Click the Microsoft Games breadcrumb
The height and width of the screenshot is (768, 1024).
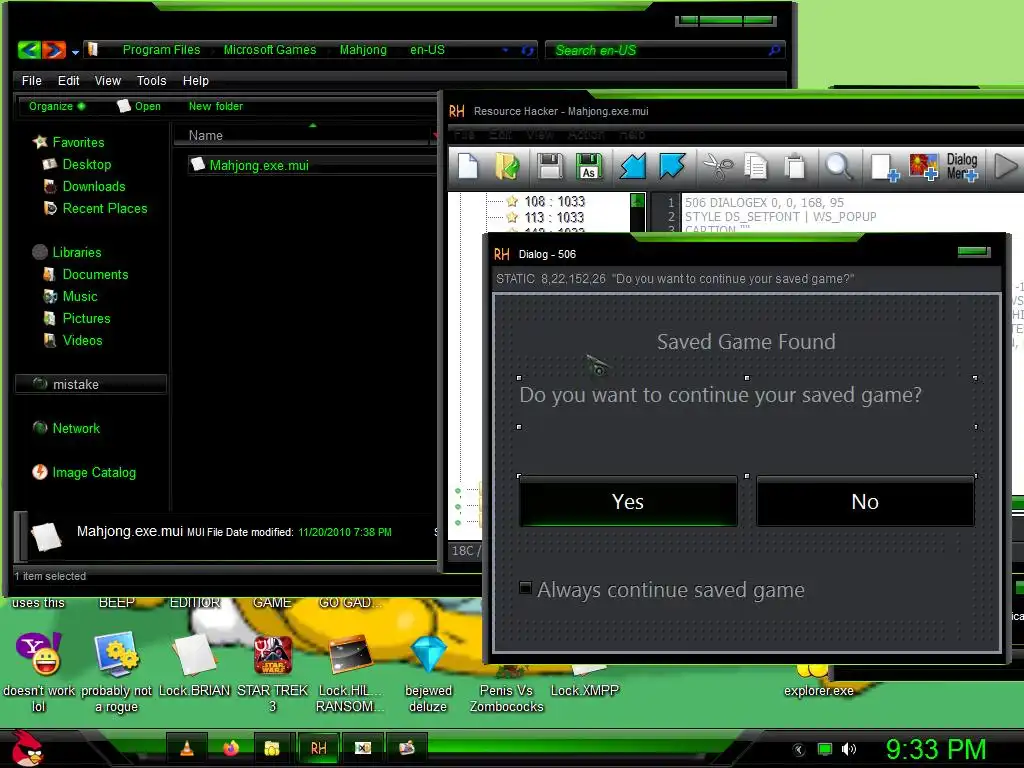270,50
